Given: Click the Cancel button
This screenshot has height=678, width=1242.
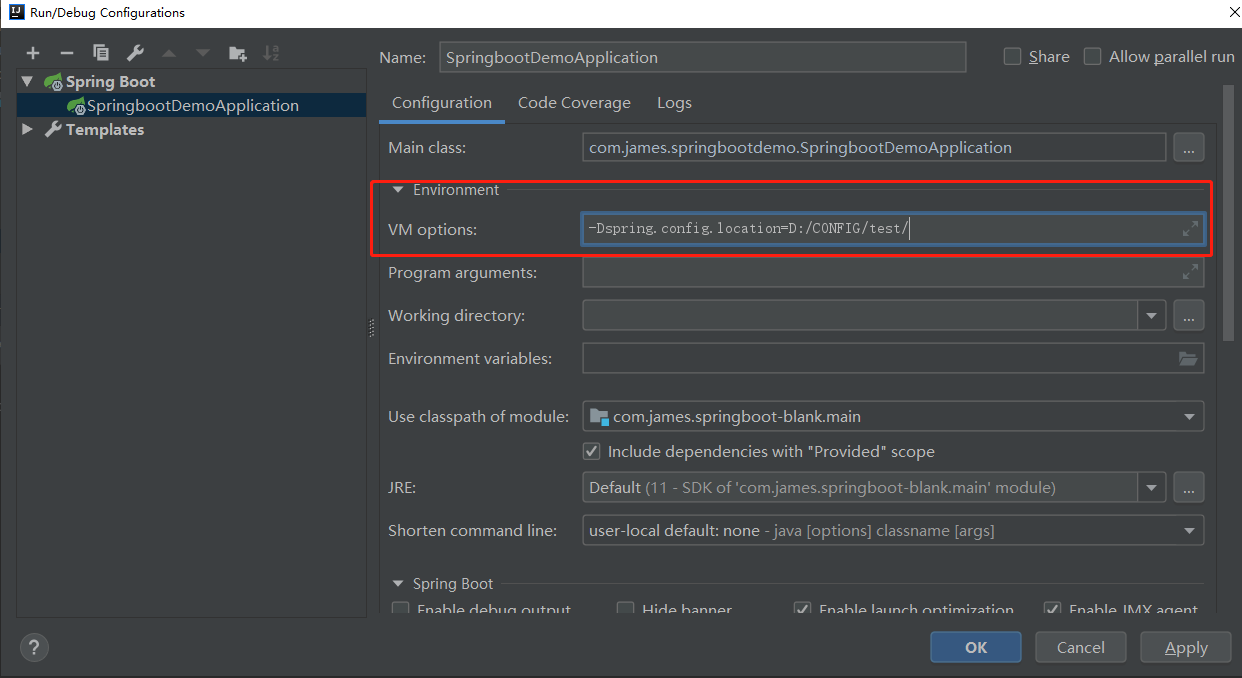Looking at the screenshot, I should (1081, 647).
